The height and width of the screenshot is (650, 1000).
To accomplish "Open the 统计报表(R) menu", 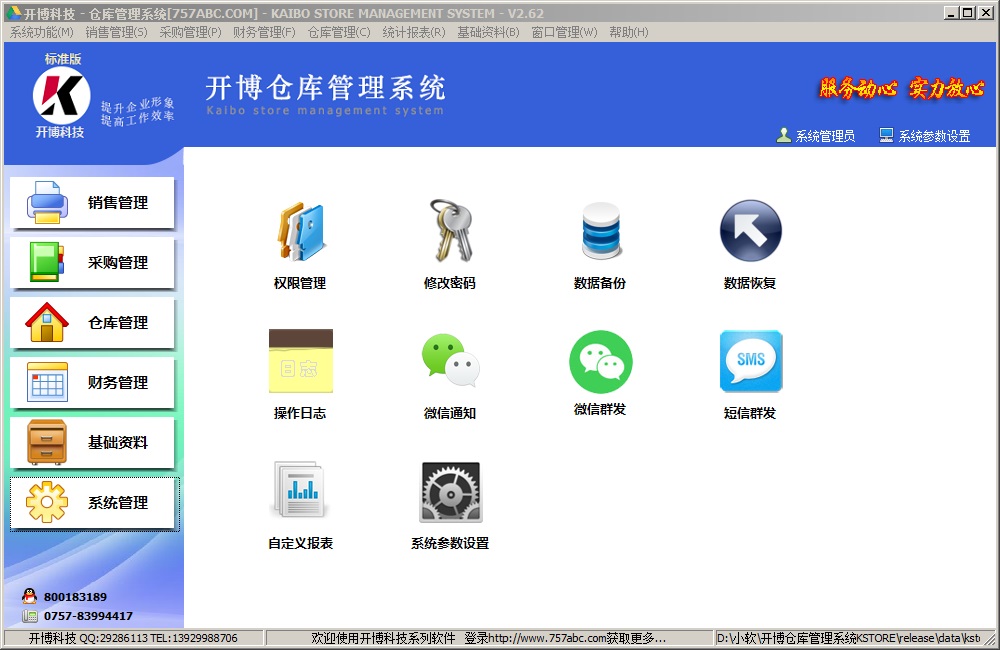I will (414, 32).
